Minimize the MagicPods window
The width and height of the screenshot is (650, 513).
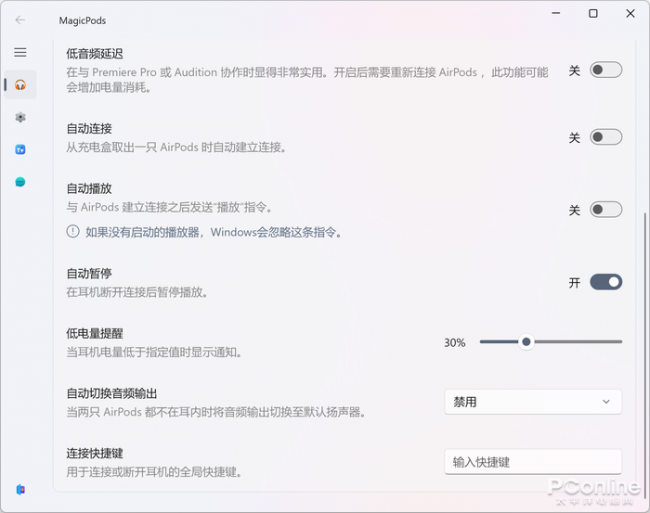[x=556, y=13]
